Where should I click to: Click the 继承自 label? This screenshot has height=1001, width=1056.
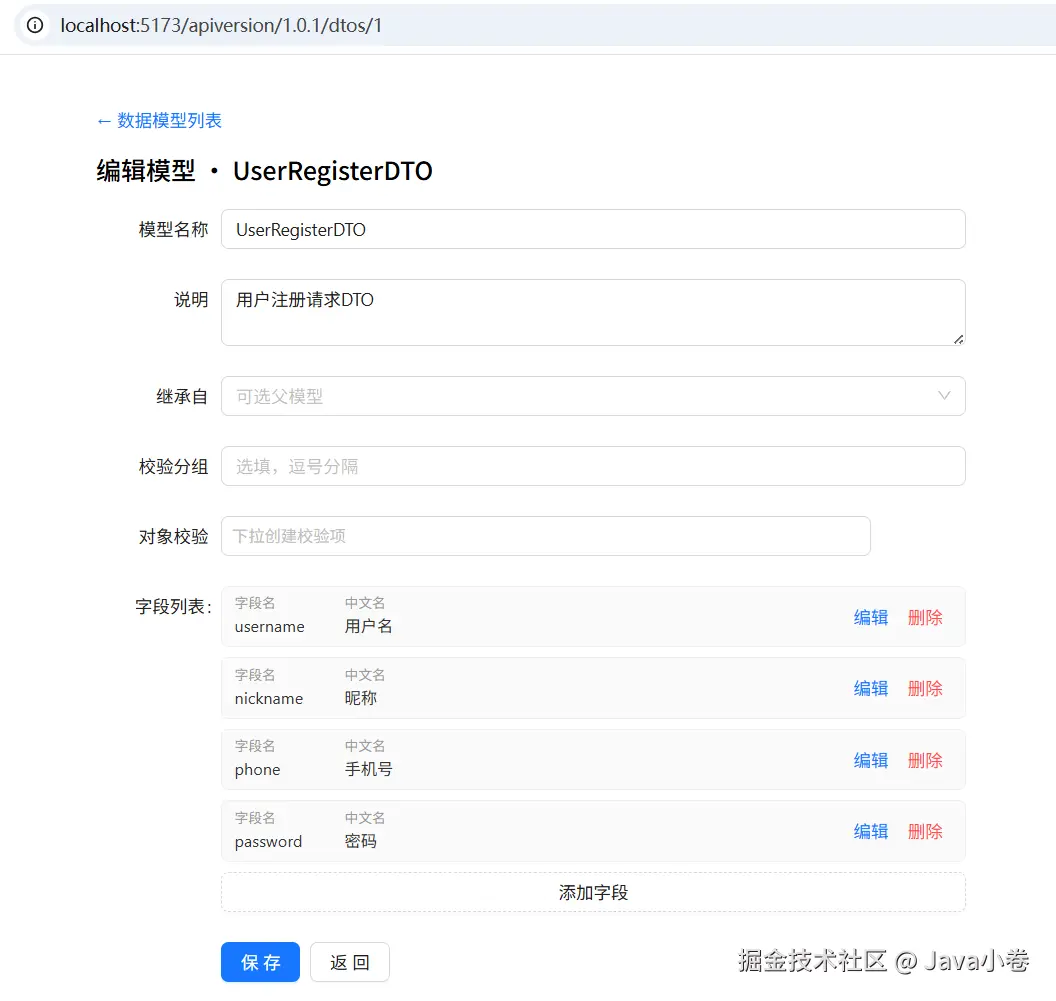click(x=182, y=397)
